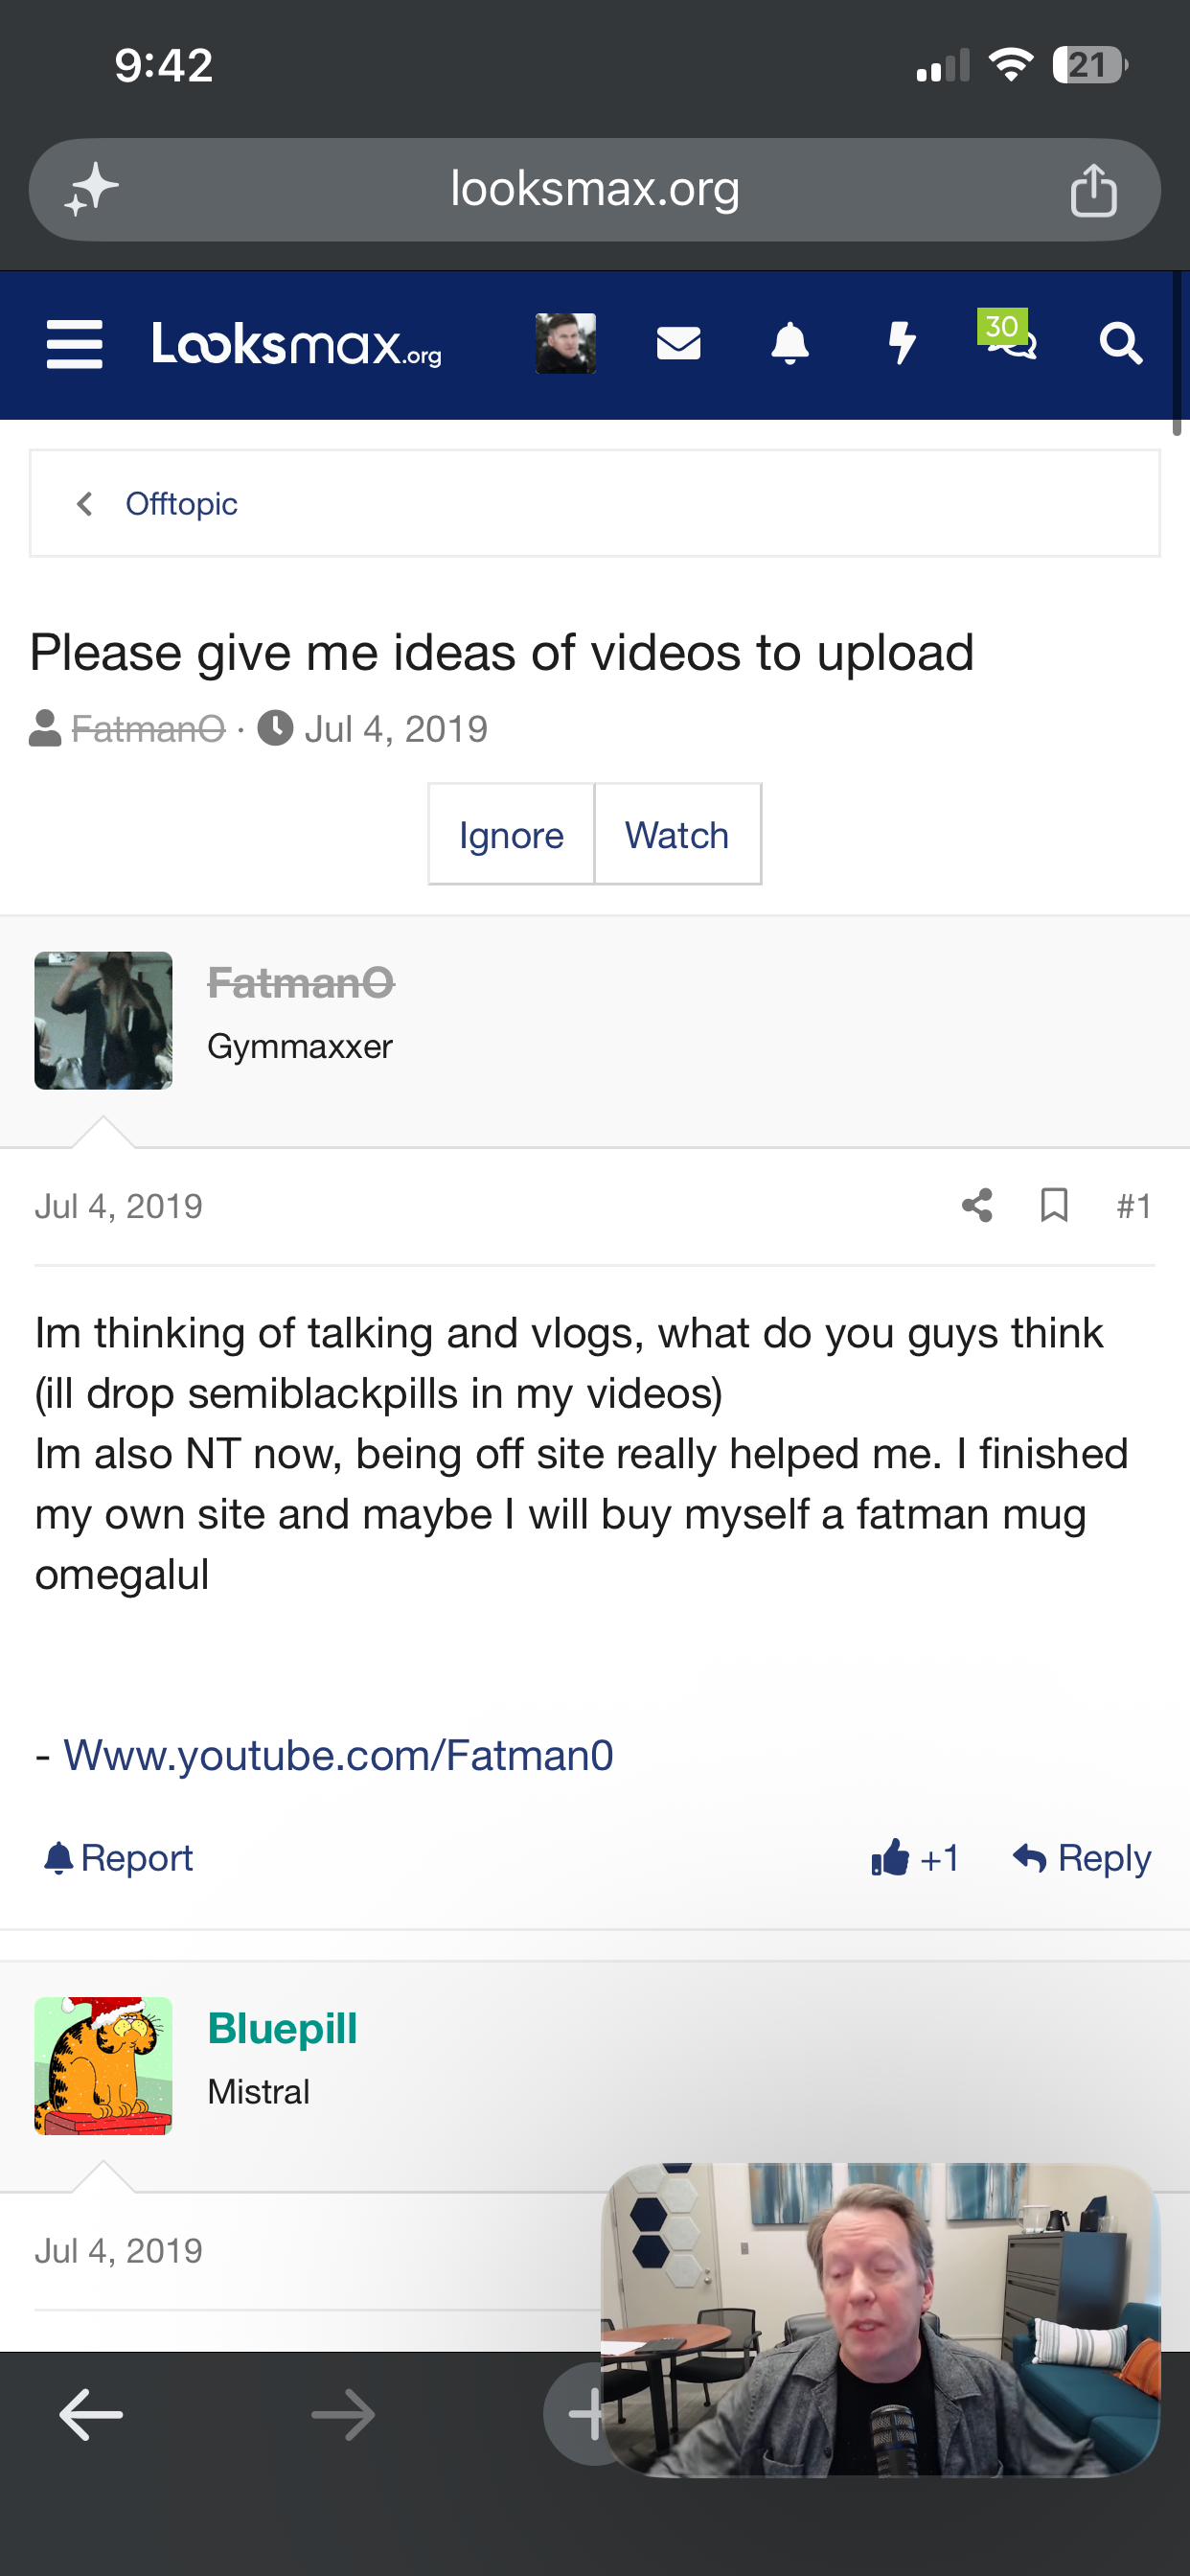Reply to FatmanO's post
This screenshot has height=2576, width=1190.
click(x=1082, y=1858)
